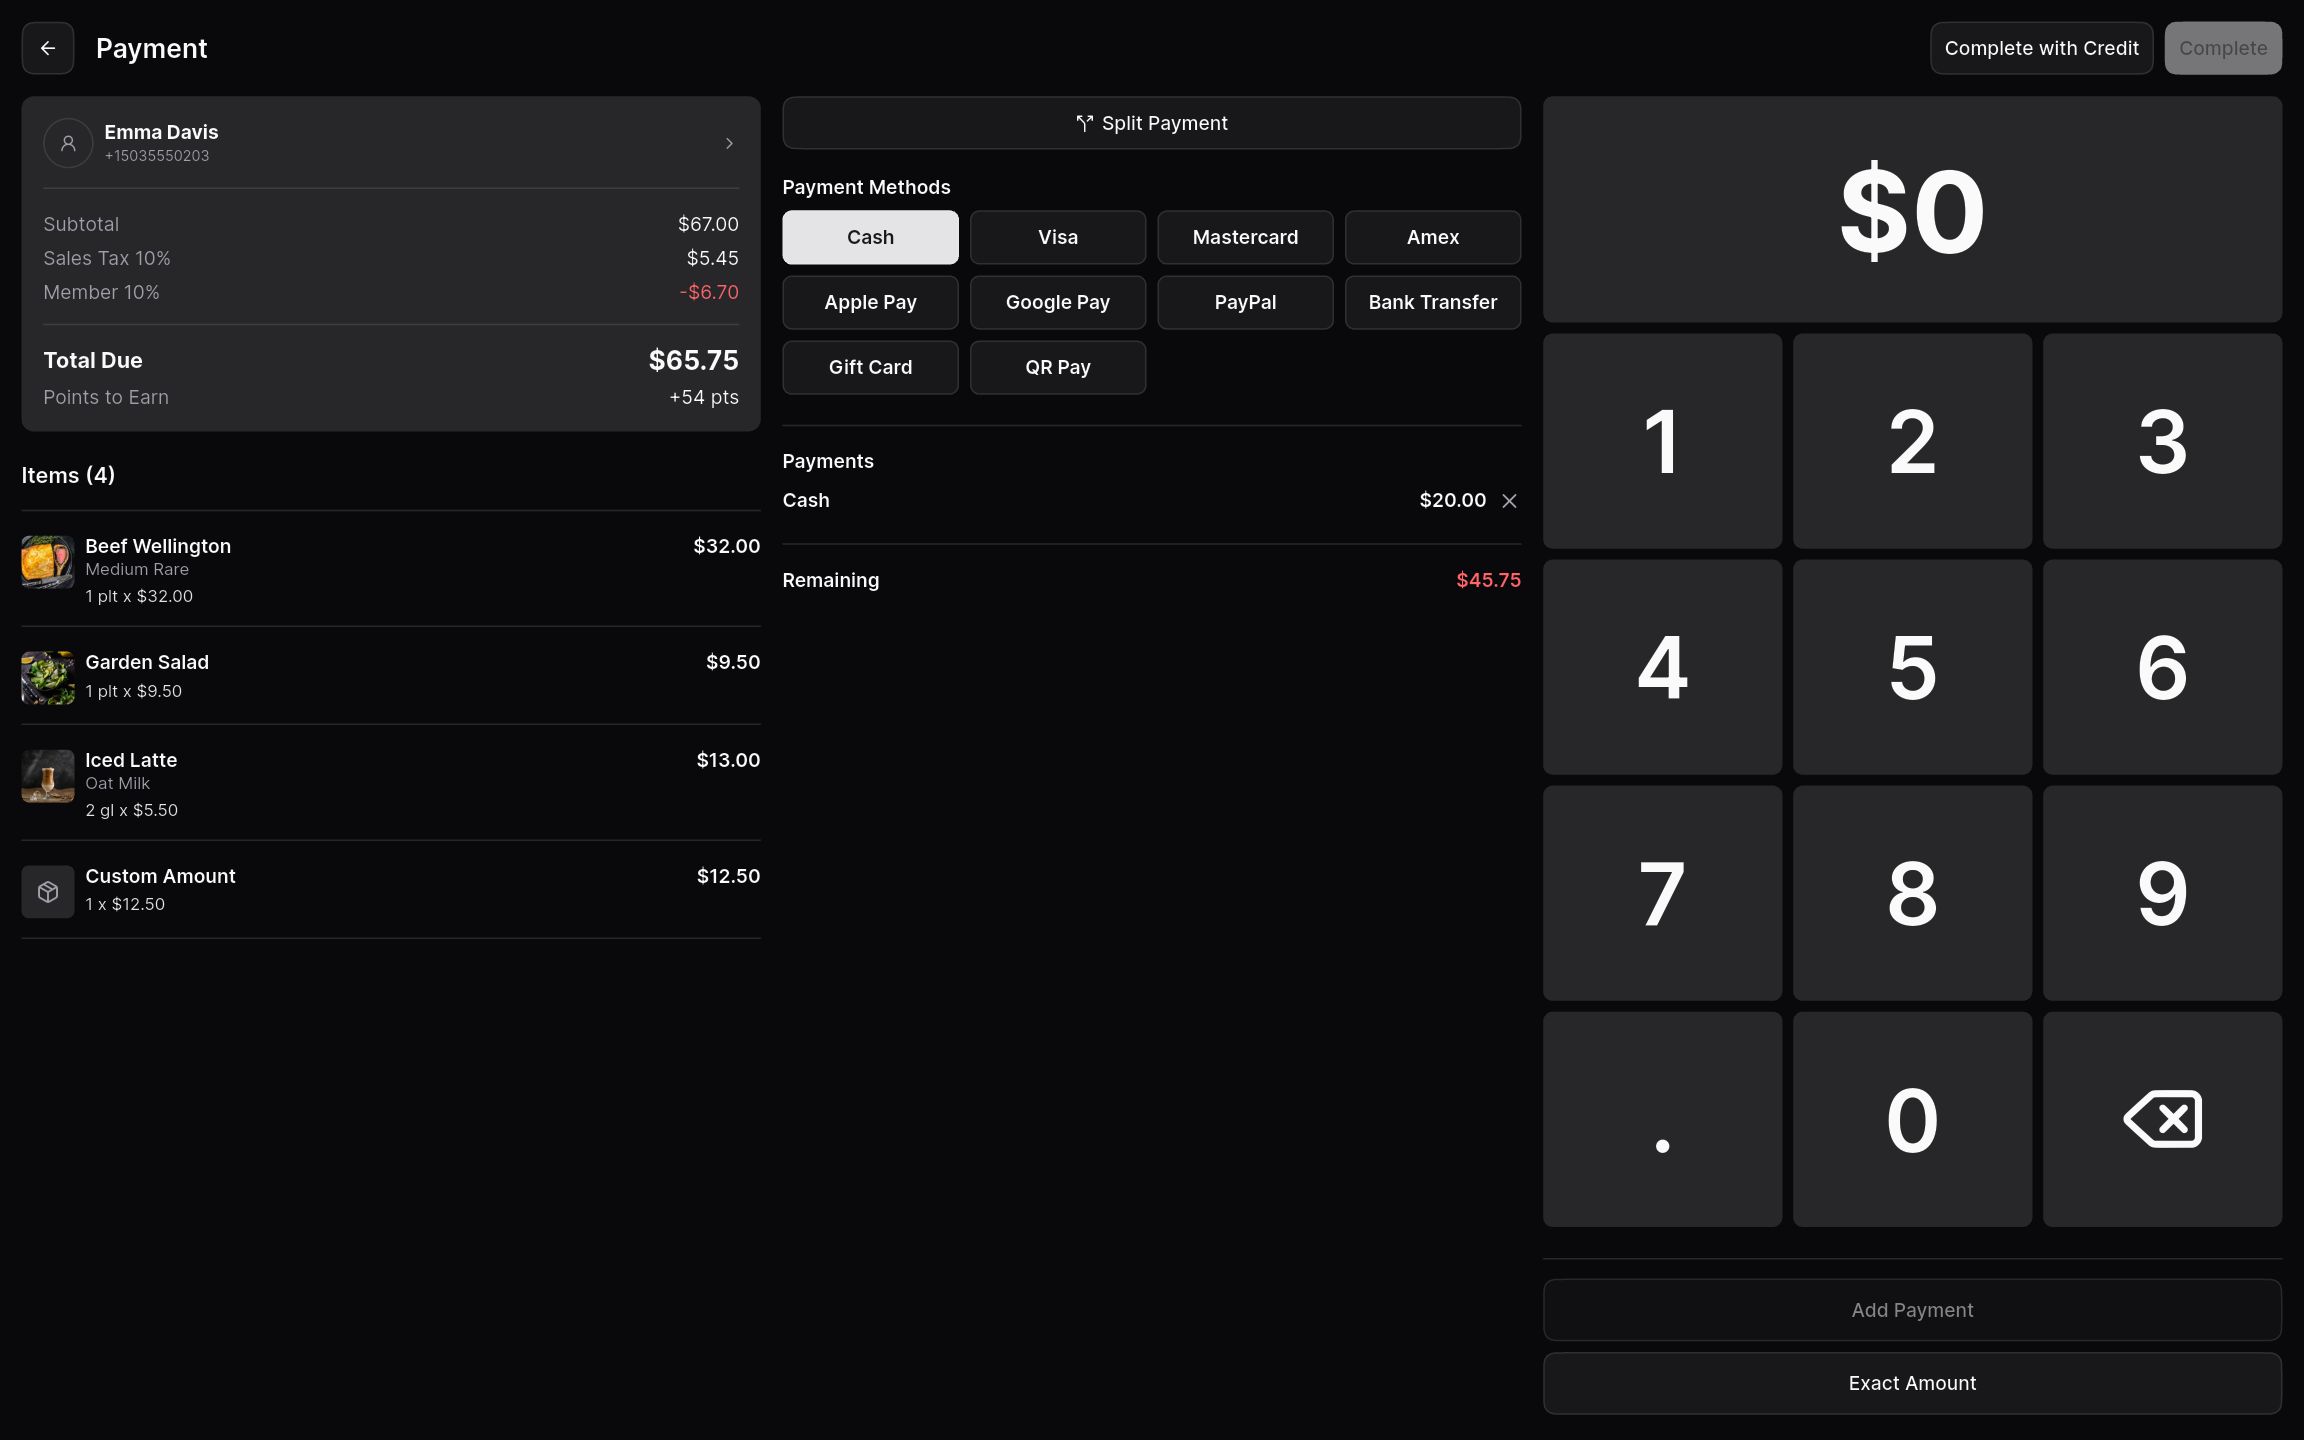Tap the decimal point key
Viewport: 2304px width, 1440px height.
click(1662, 1119)
